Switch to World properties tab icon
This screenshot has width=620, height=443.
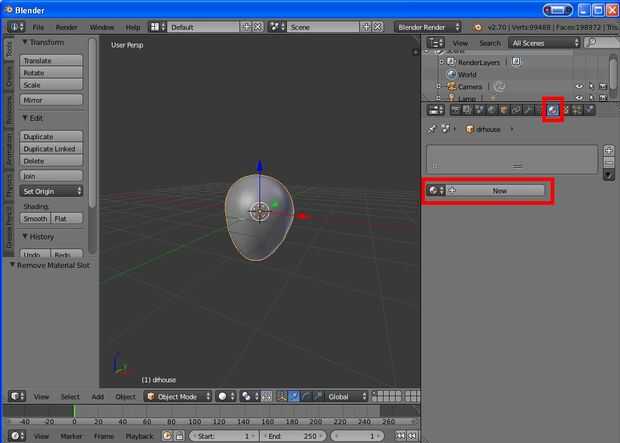point(492,110)
